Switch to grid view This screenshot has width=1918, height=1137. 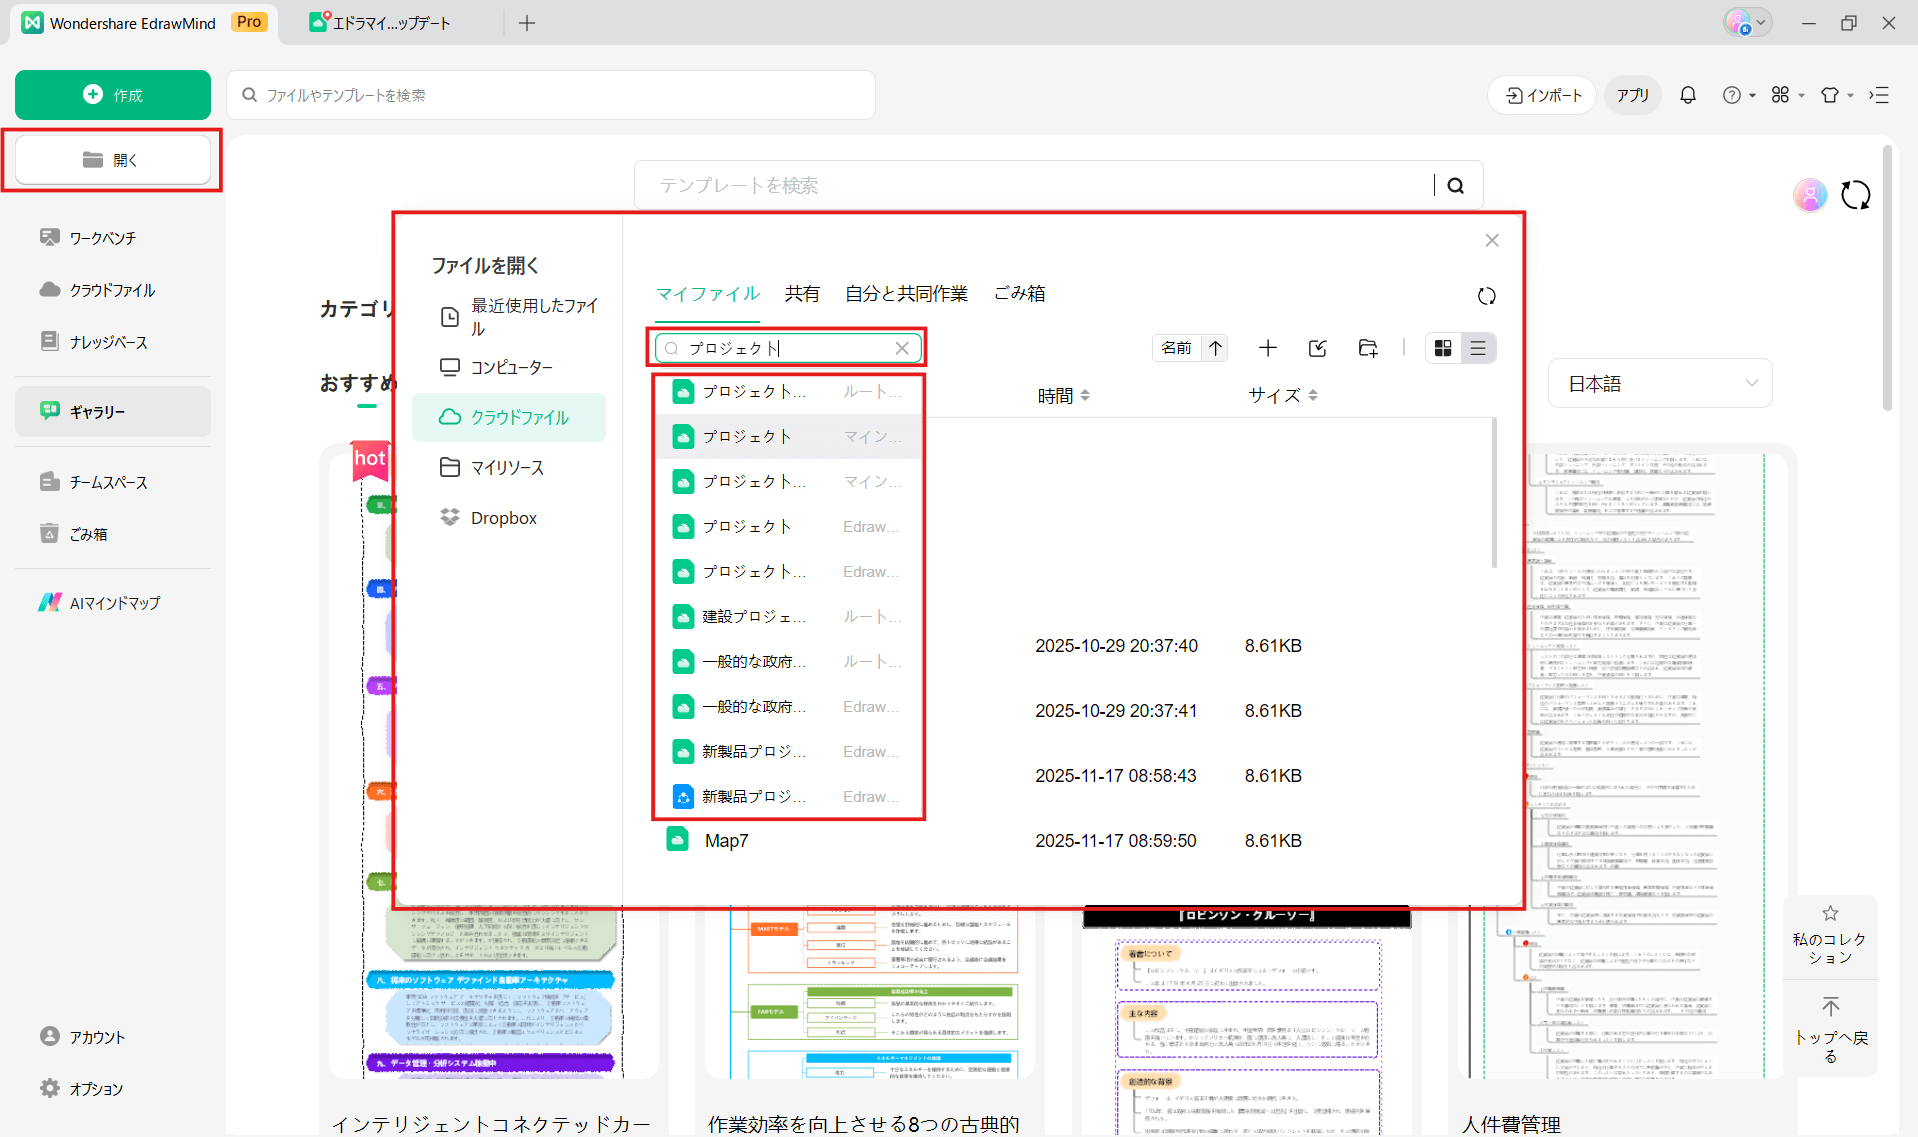click(x=1442, y=348)
